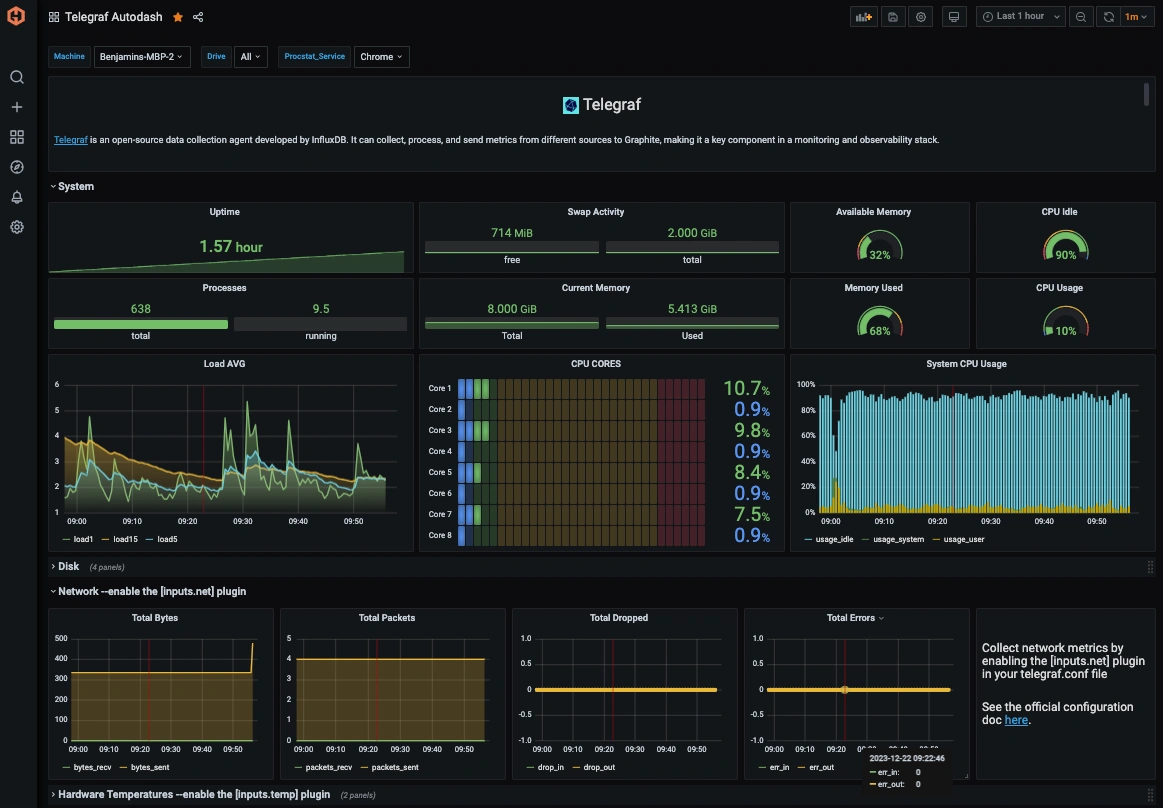Open the search icon in the sidebar
This screenshot has width=1163, height=808.
[16, 77]
